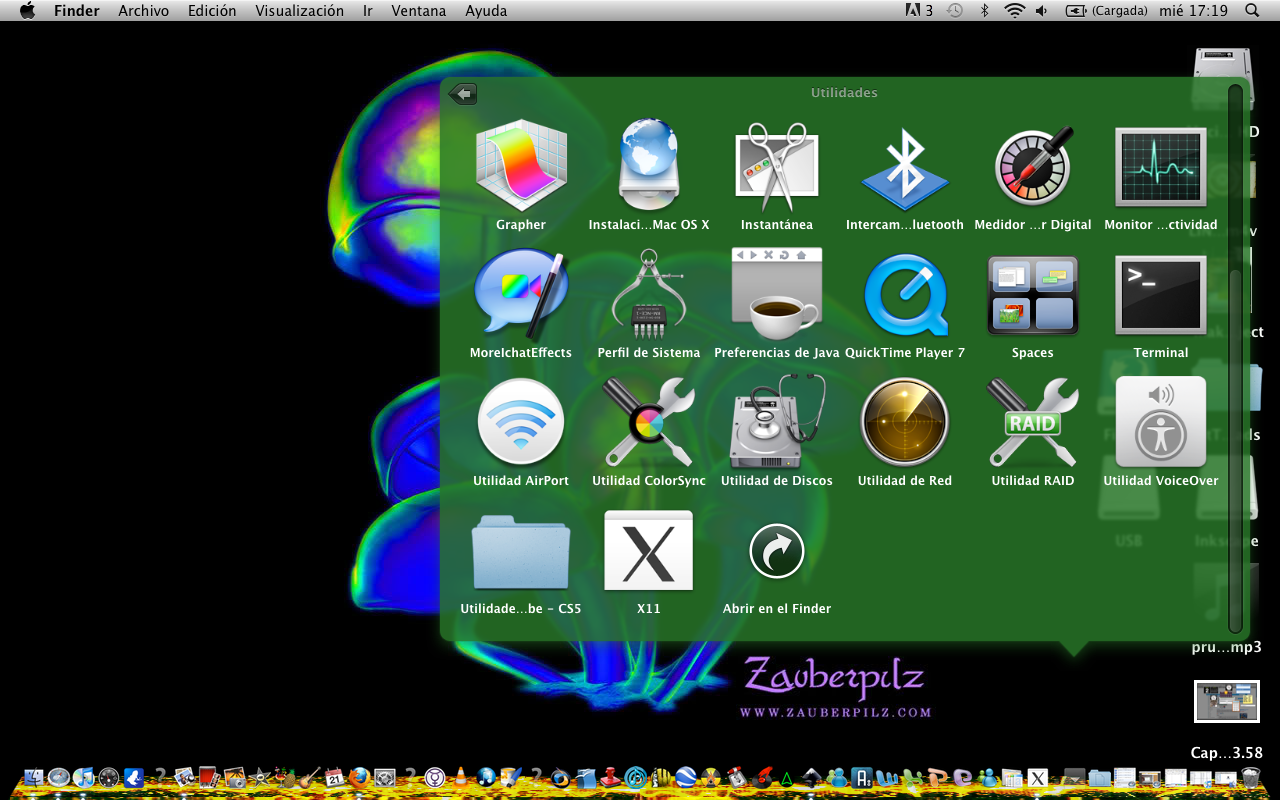Open Microsoft Word from the Dock

pos(889,777)
